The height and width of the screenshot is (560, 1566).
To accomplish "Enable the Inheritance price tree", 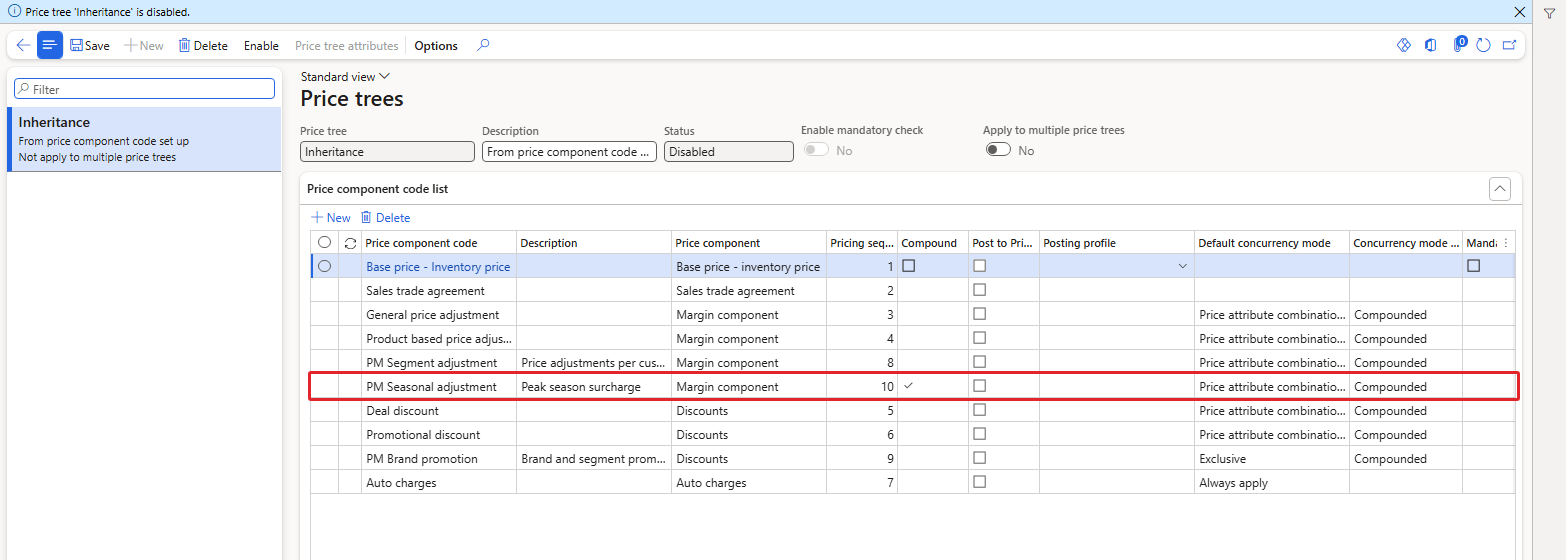I will coord(261,46).
